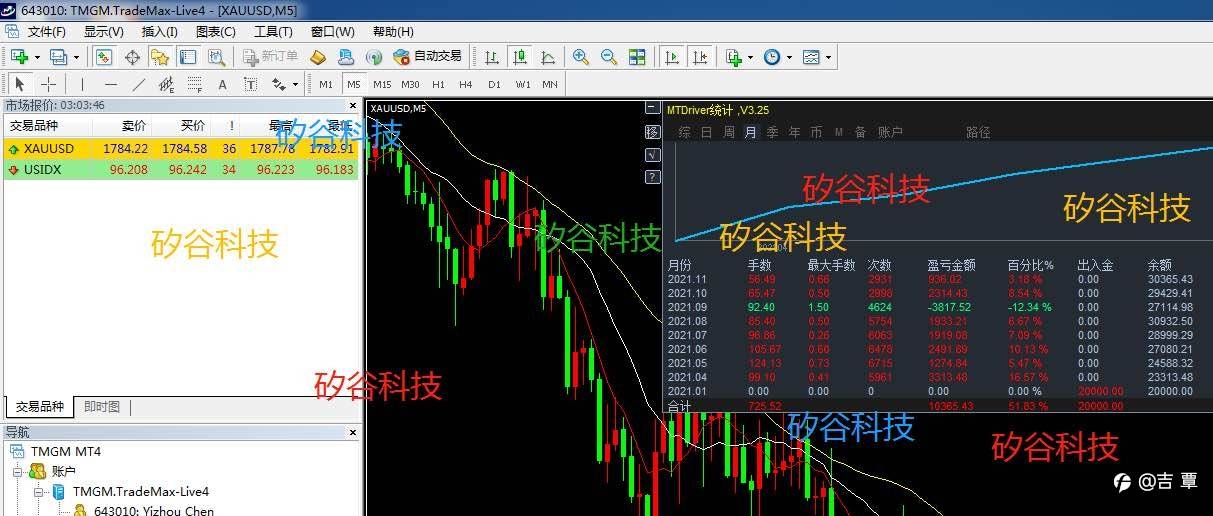Toggle the Navigator star-folder icon
Screen dimensions: 1213x516
(x=160, y=57)
